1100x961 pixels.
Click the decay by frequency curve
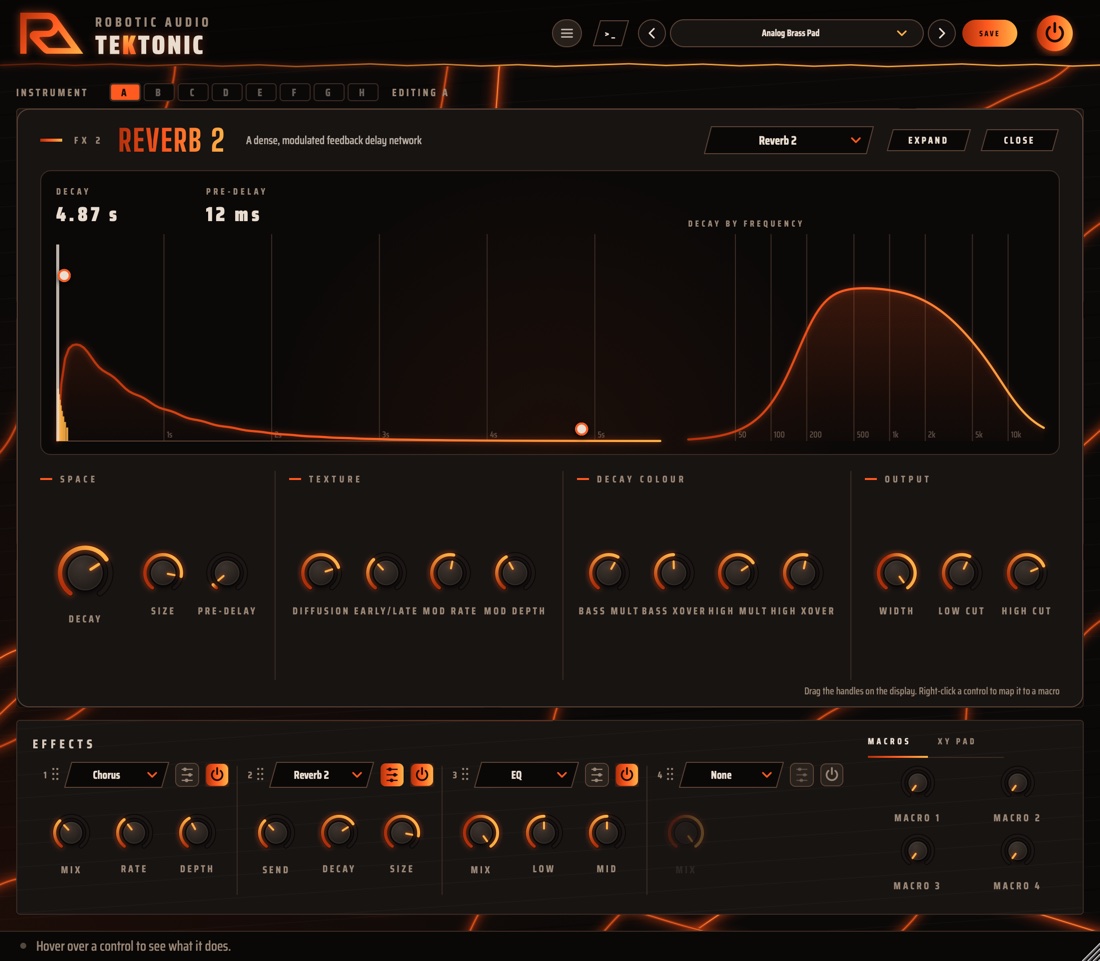click(866, 364)
